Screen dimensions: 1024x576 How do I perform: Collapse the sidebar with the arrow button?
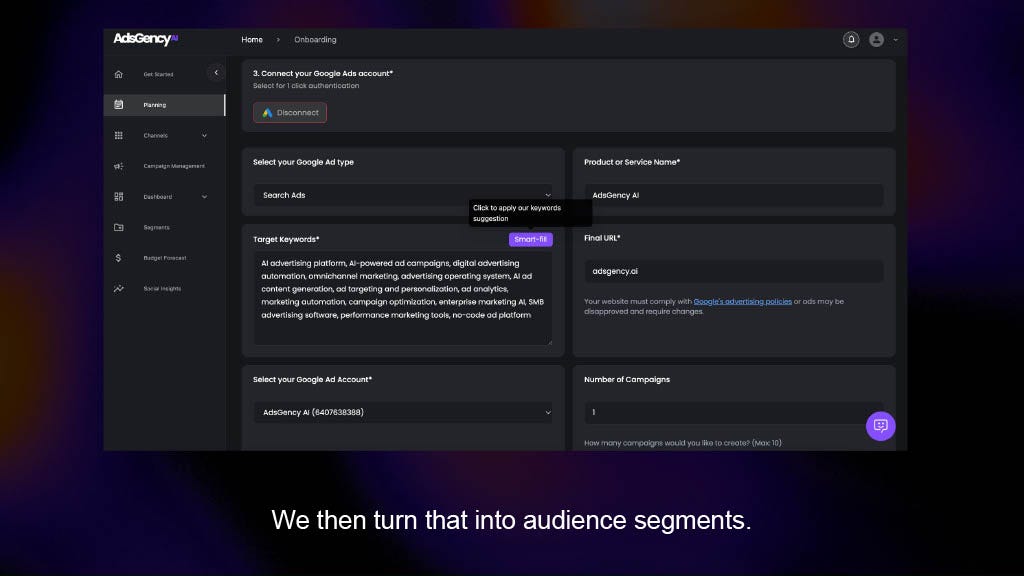pos(216,72)
